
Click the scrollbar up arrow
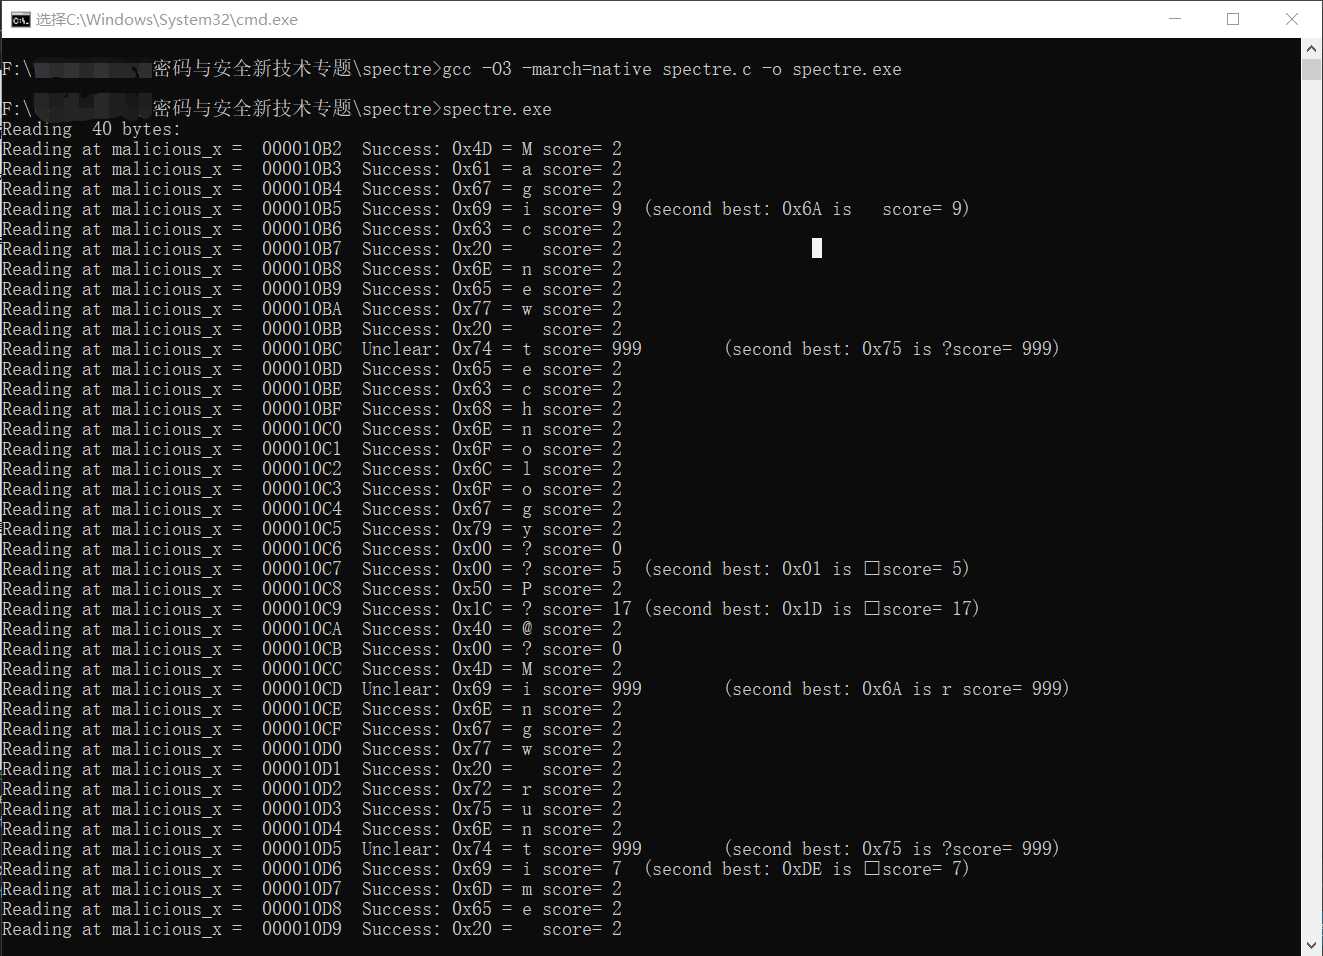(x=1311, y=48)
